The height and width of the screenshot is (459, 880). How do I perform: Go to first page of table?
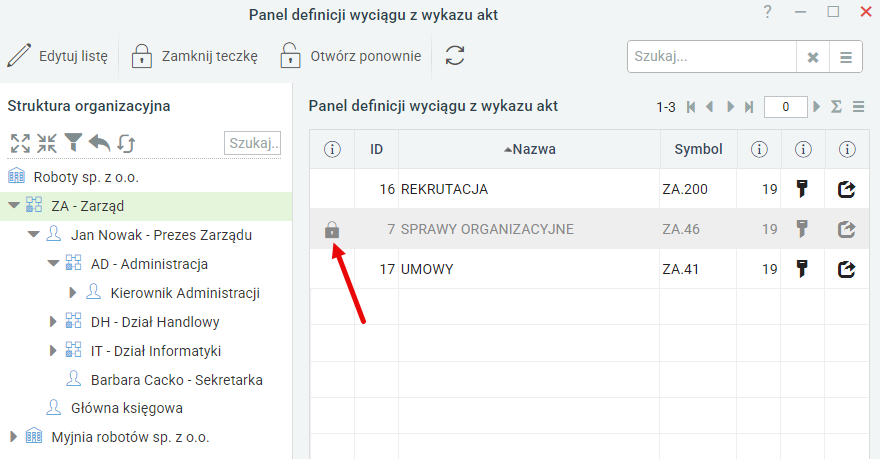point(691,107)
